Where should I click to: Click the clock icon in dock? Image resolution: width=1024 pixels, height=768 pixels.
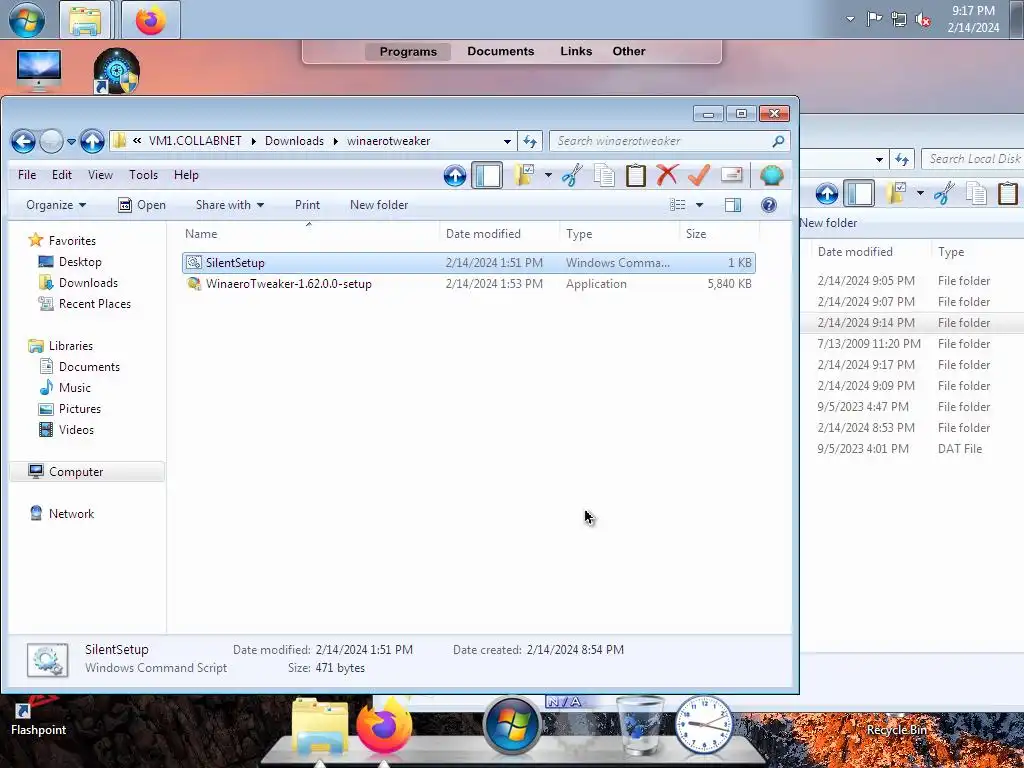[x=703, y=725]
